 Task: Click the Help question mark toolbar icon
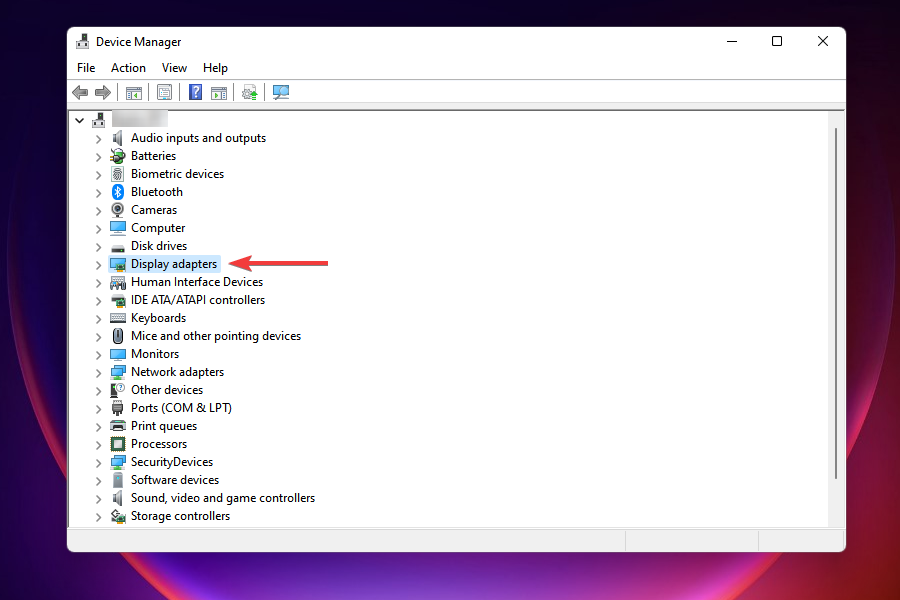(196, 93)
